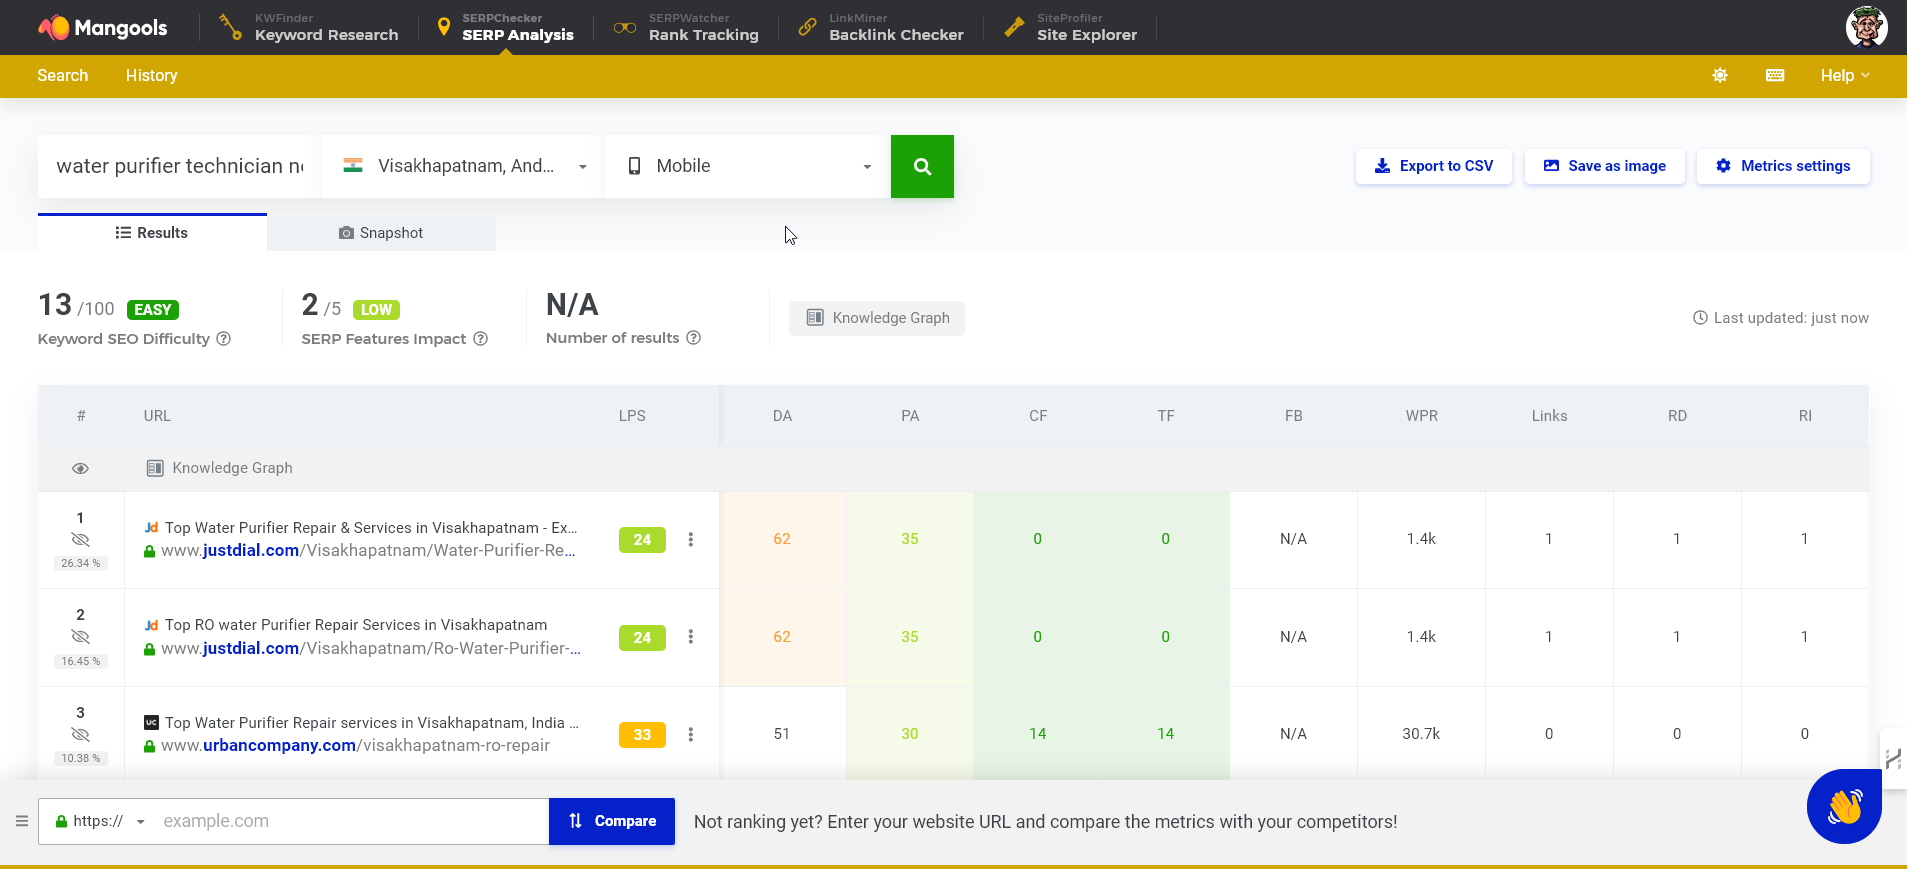Go to Search section
1920x869 pixels.
[63, 76]
